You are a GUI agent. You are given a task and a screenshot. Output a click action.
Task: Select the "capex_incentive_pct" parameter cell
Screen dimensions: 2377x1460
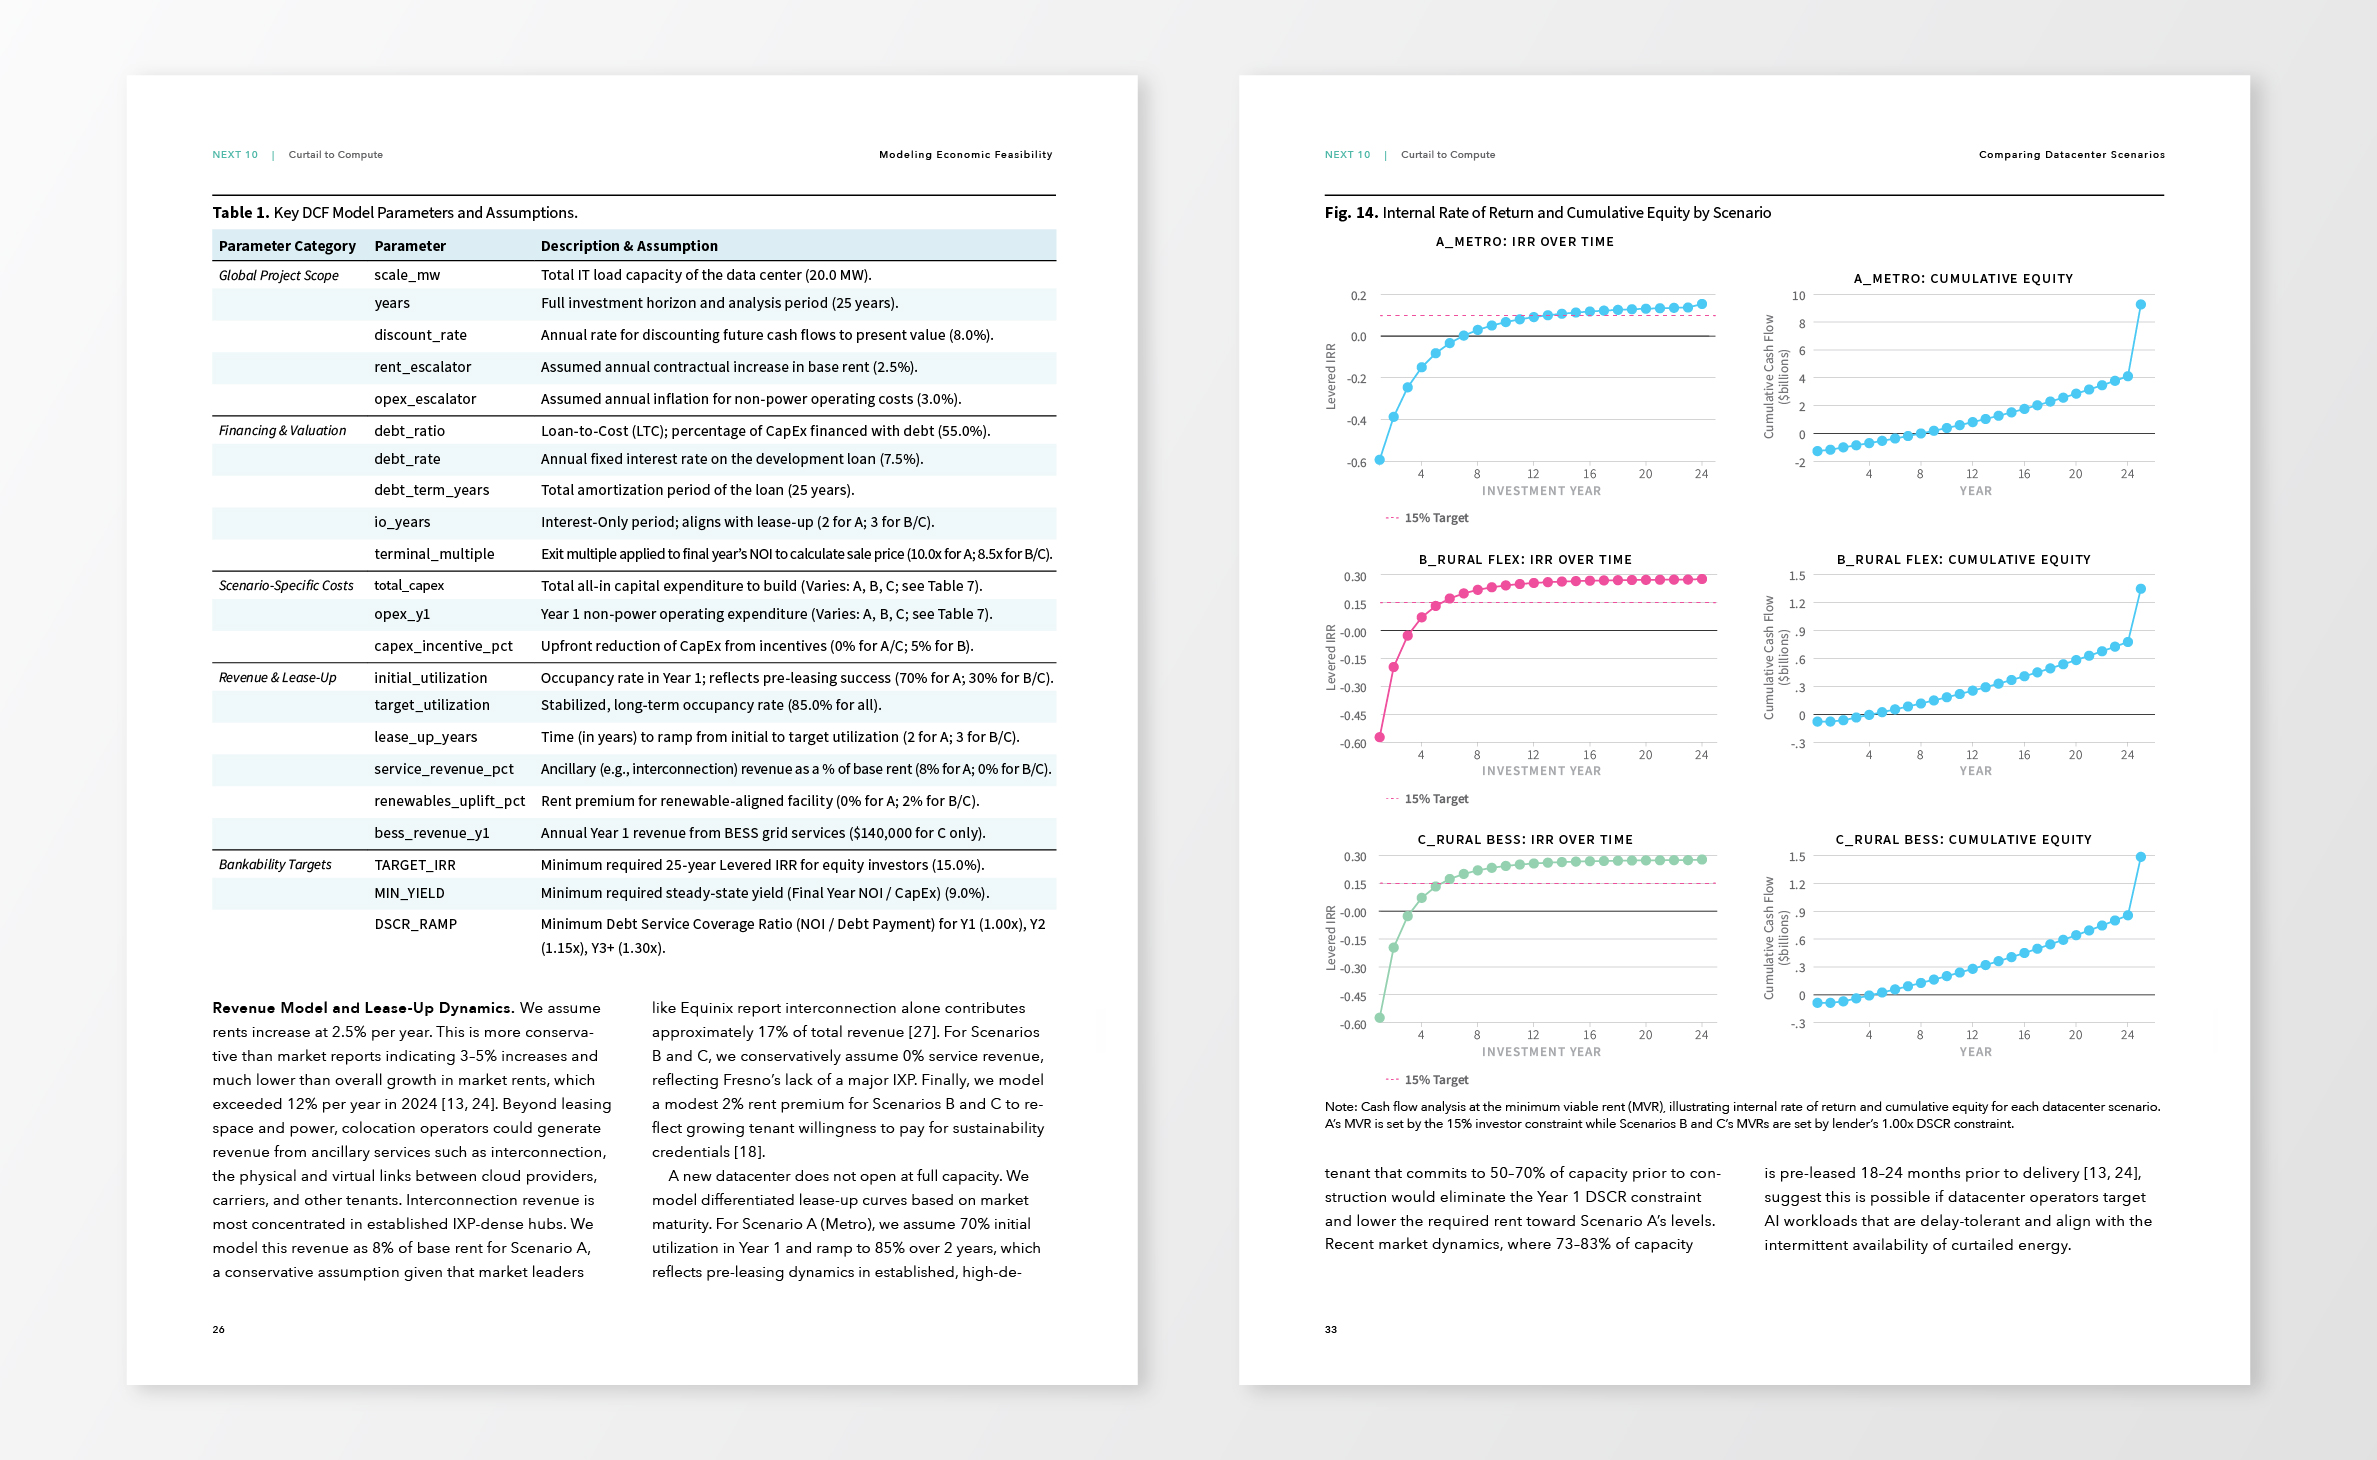point(443,646)
